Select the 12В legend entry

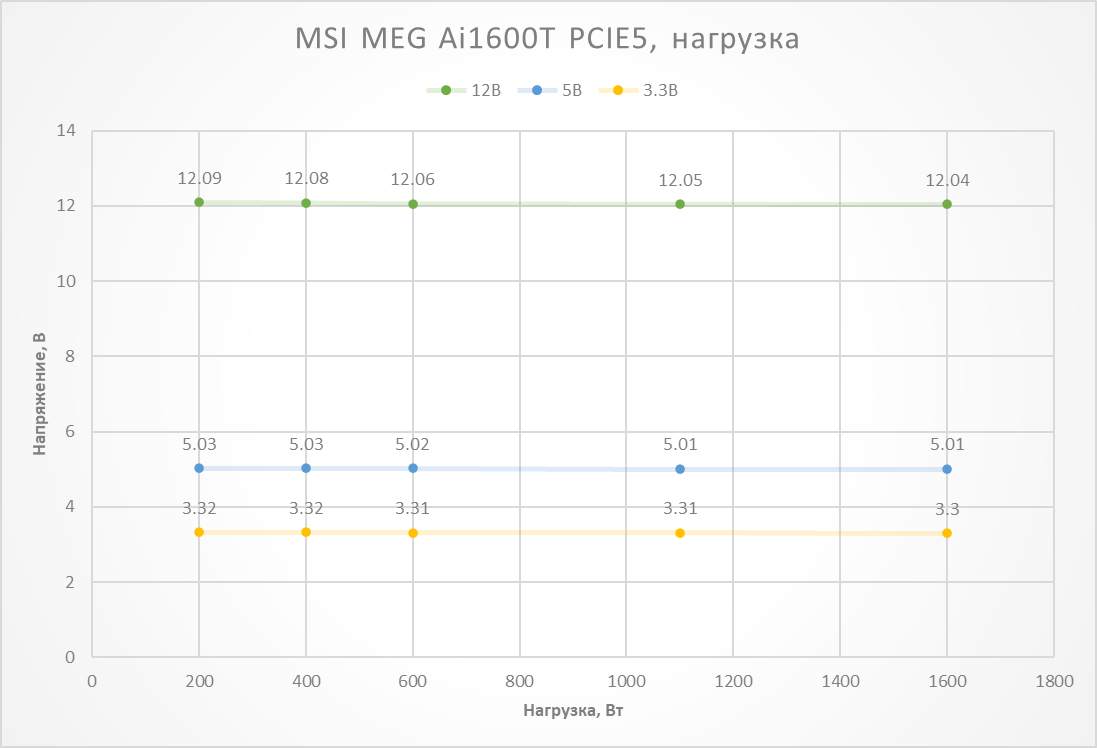pos(464,90)
